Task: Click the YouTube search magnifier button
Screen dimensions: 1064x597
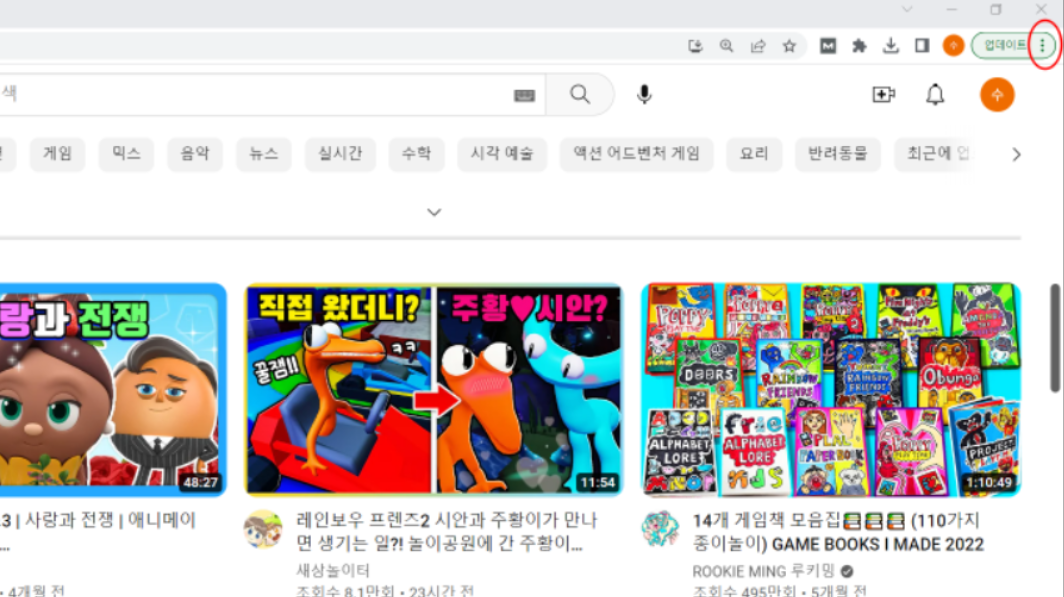Action: 580,94
